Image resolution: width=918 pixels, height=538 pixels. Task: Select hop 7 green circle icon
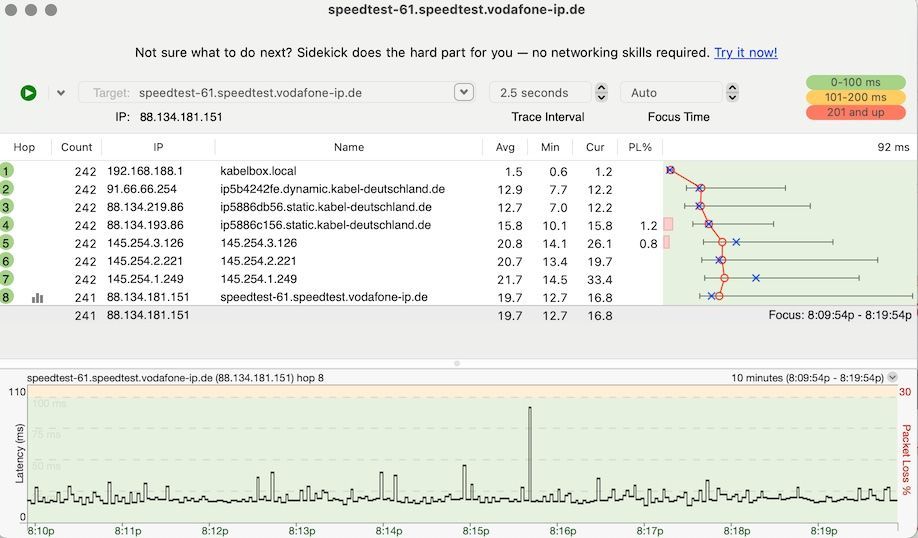pos(6,279)
